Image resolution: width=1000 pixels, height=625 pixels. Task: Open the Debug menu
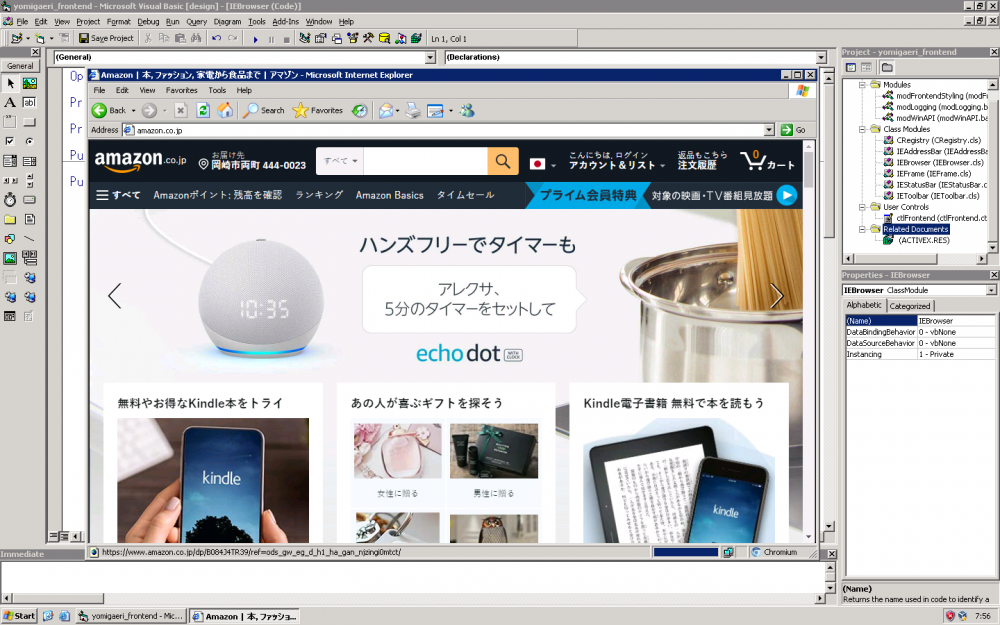coord(148,21)
